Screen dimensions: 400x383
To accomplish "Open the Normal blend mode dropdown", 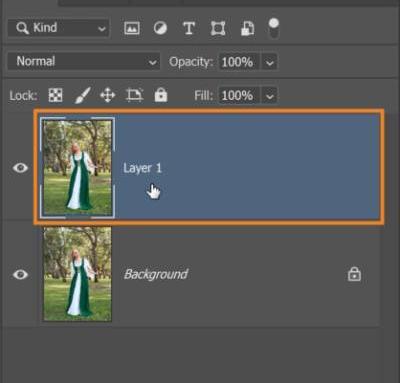I will [x=84, y=62].
